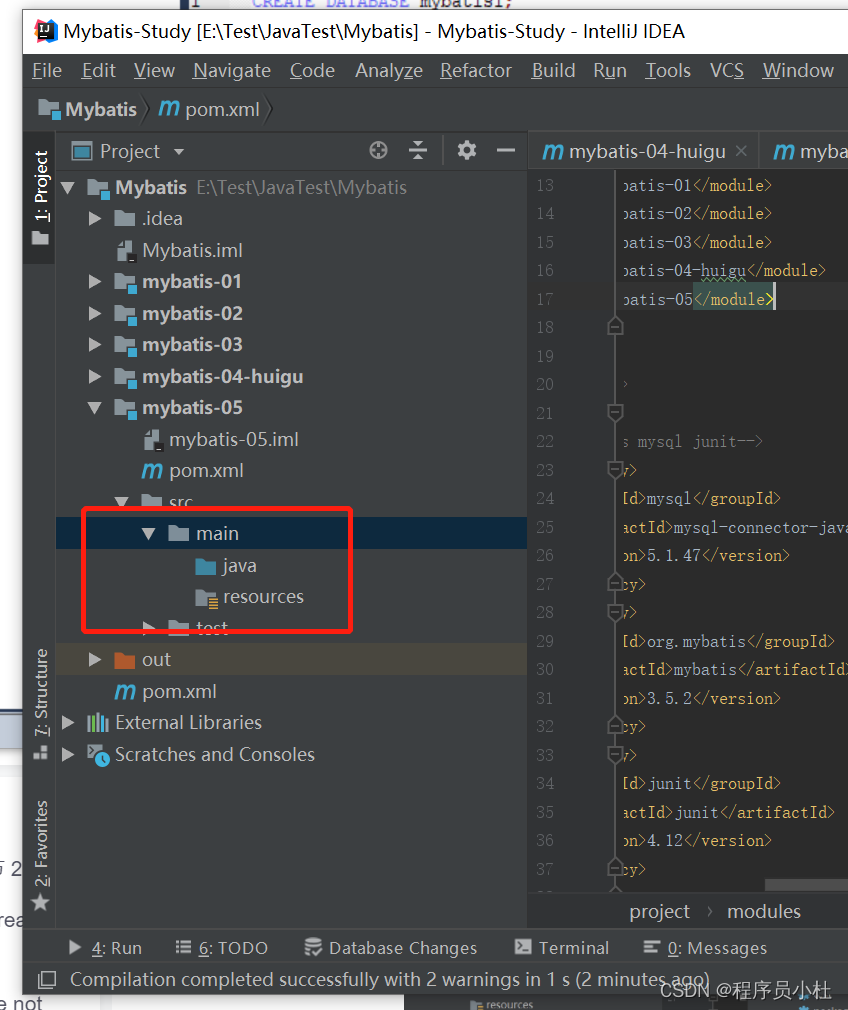
Task: Select mybatis-05.iml file in tree
Action: click(291, 440)
